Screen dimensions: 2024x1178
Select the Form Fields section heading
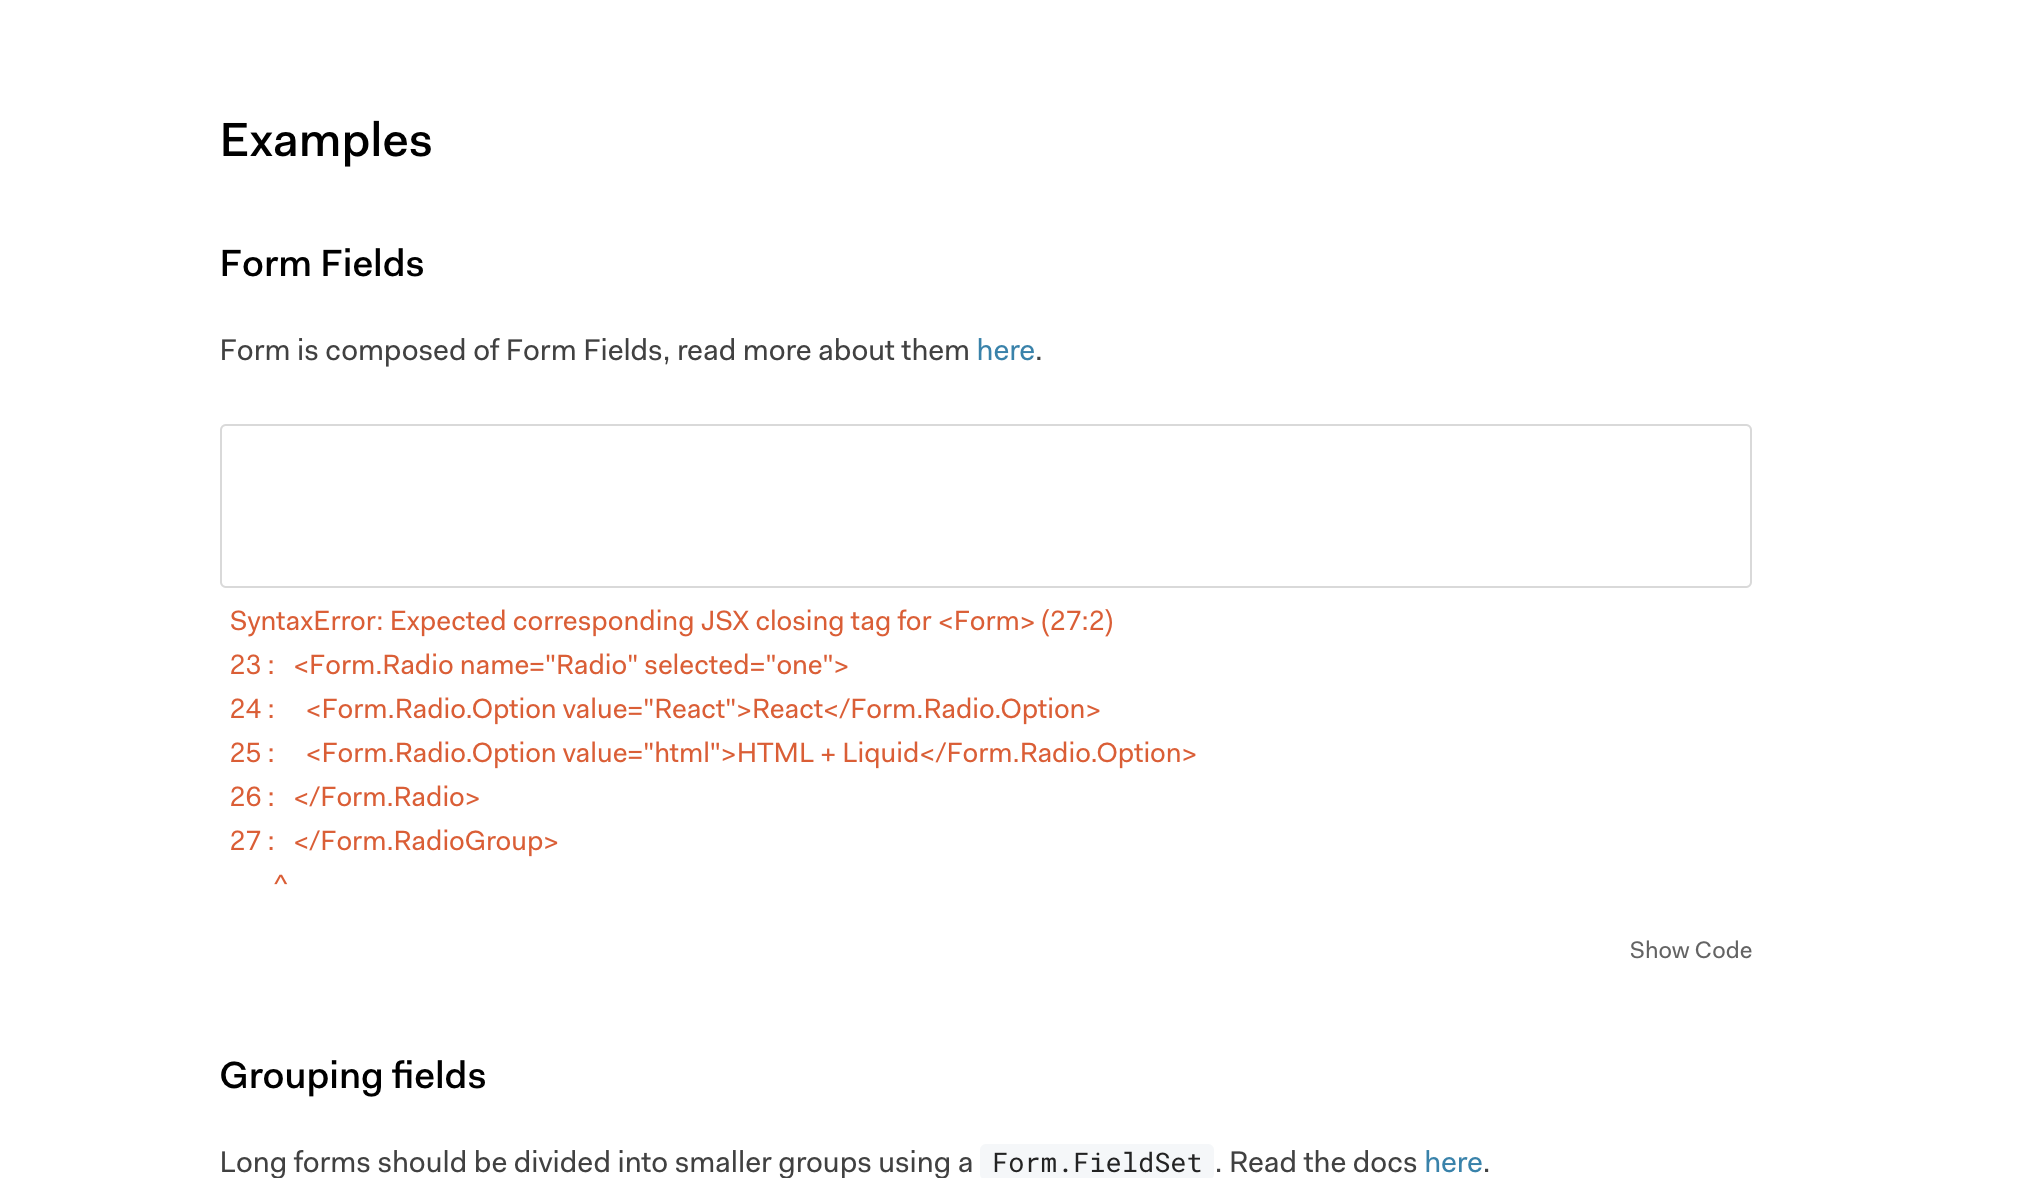321,263
